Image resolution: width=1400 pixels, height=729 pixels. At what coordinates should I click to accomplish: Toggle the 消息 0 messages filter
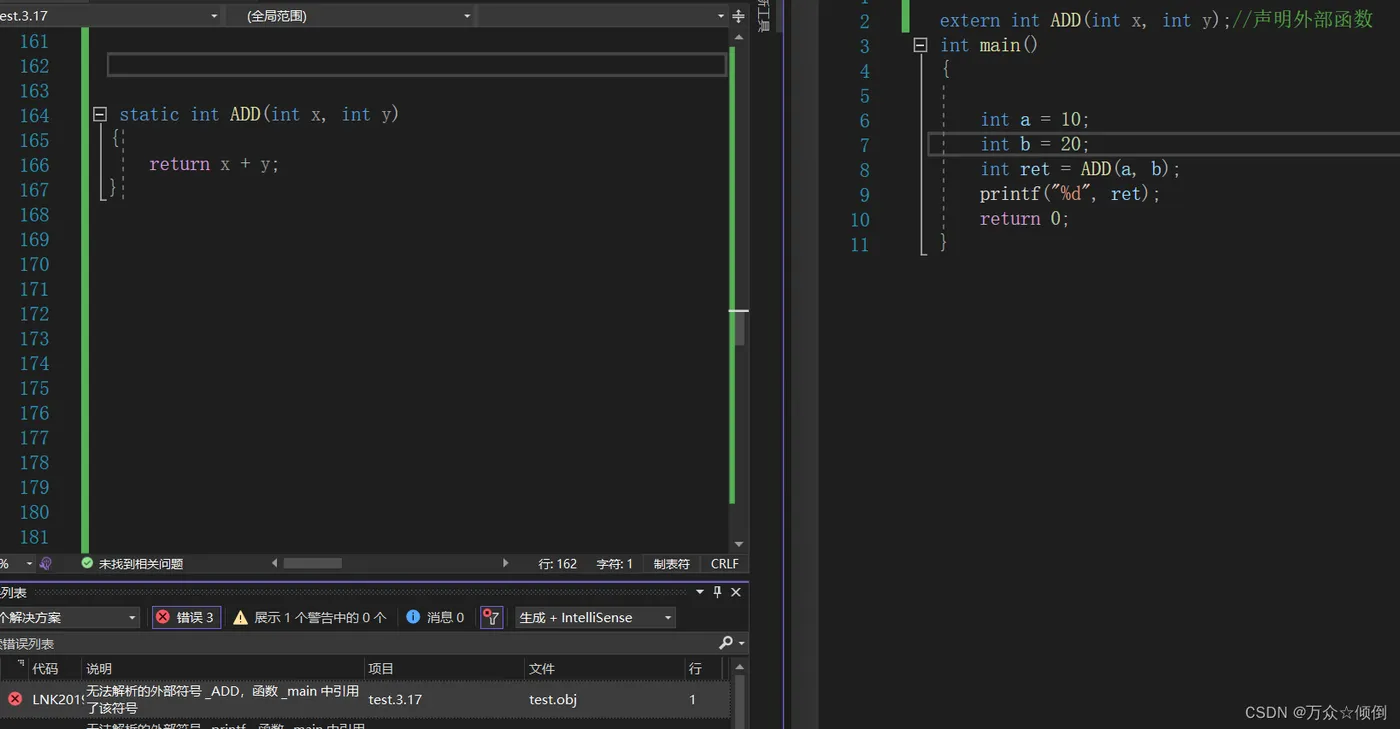pos(435,617)
